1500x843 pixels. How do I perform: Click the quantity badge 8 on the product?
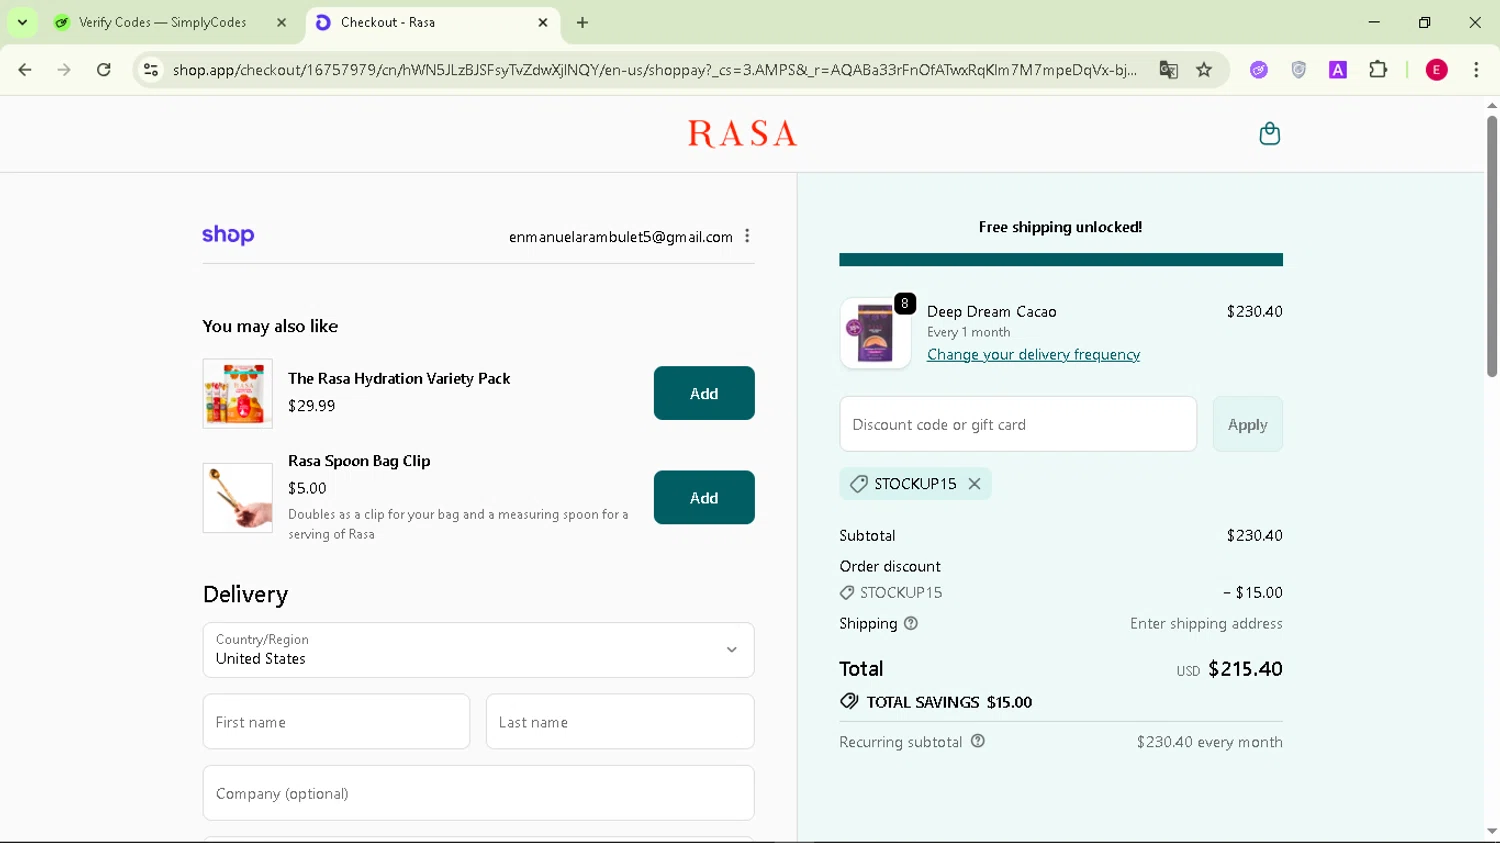(x=905, y=303)
